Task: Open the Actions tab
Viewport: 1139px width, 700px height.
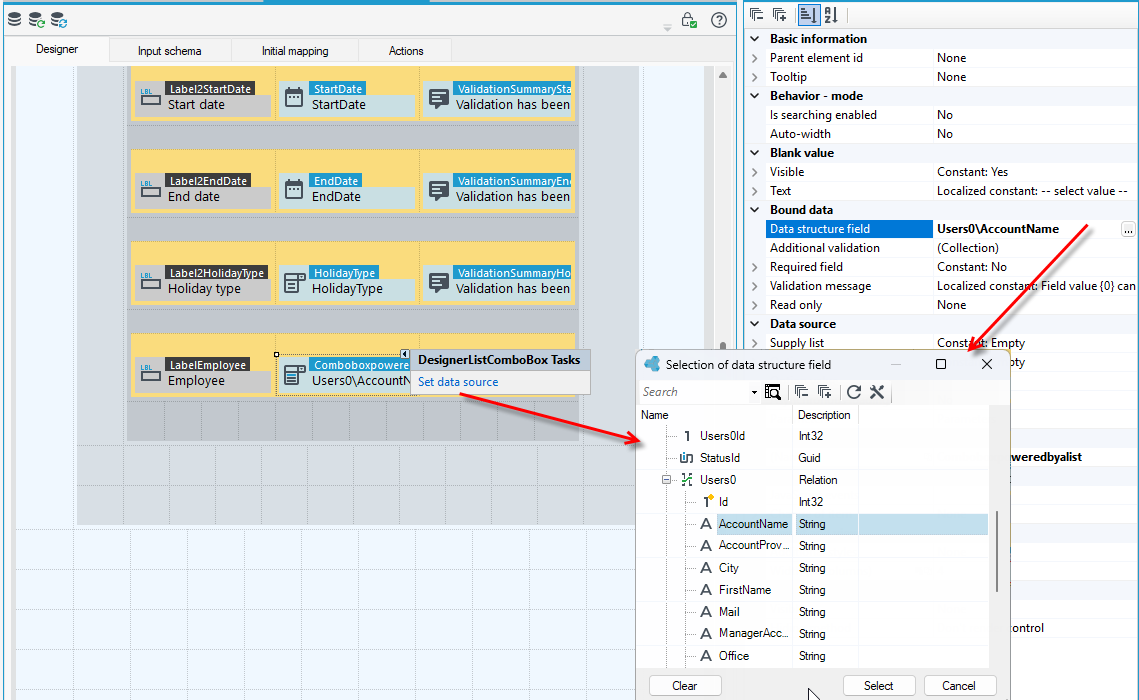Action: [x=405, y=51]
